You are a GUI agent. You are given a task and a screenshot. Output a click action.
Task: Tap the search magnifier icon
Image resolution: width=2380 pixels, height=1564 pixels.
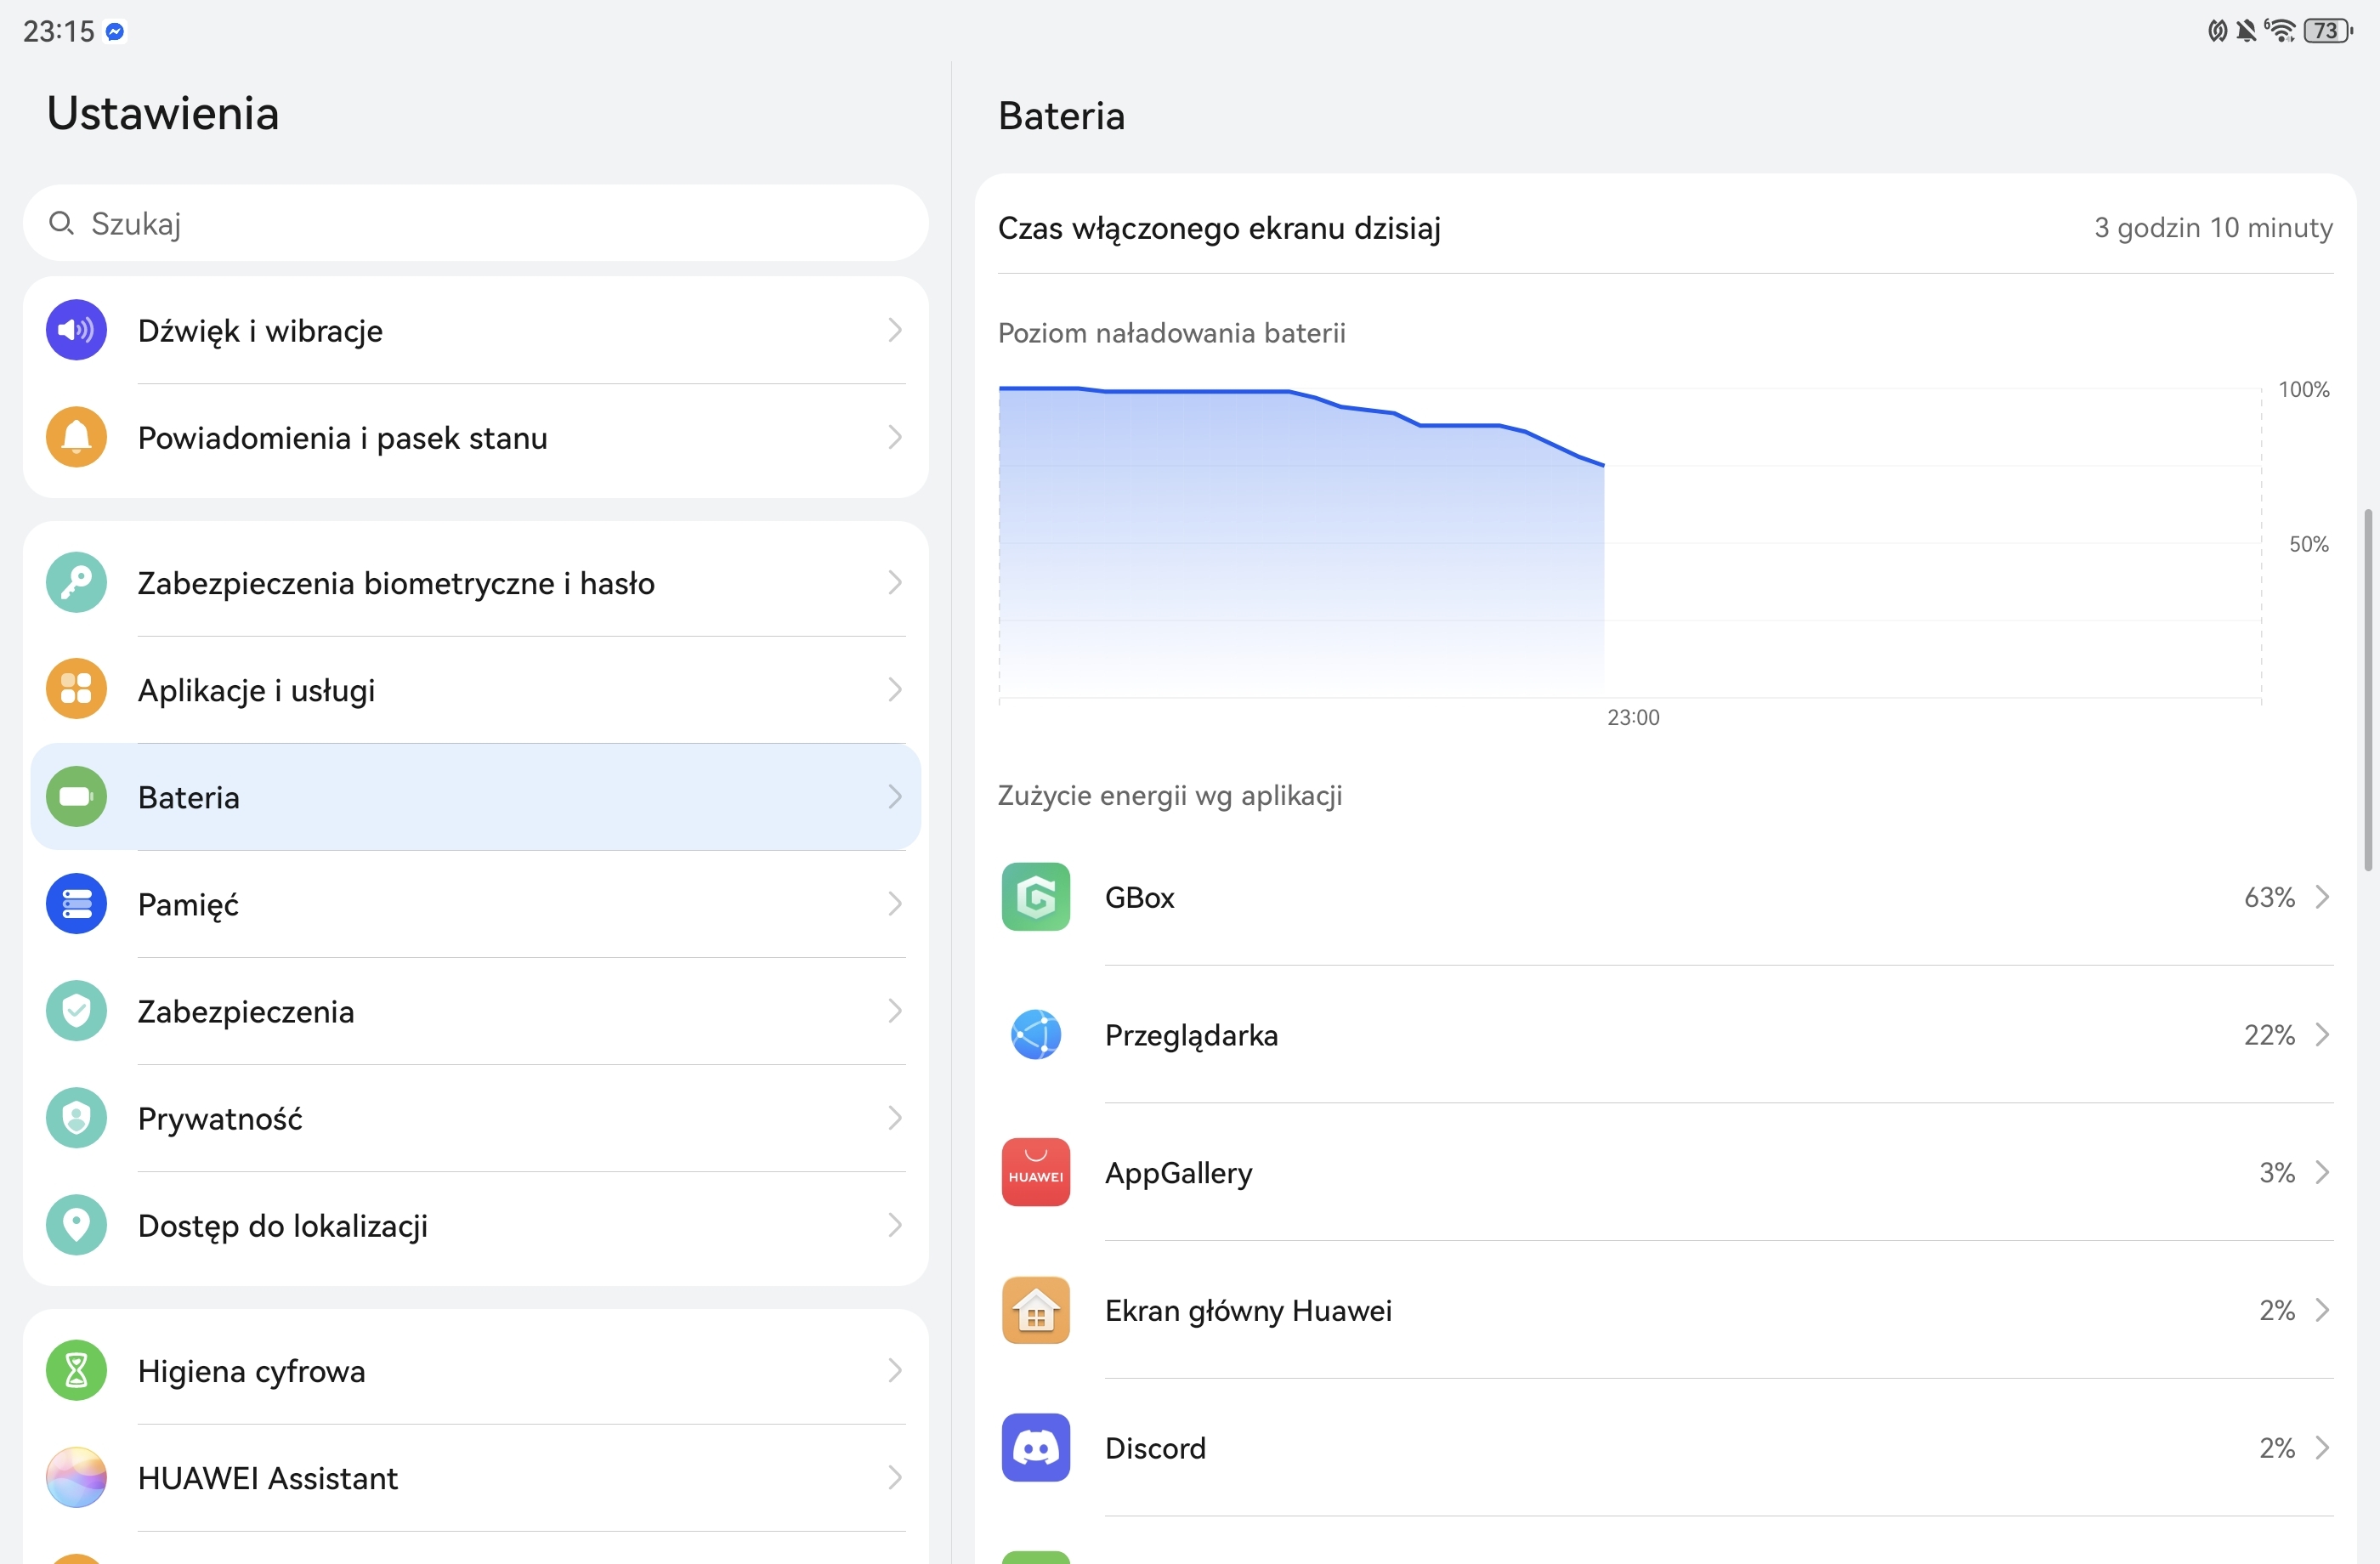click(61, 223)
